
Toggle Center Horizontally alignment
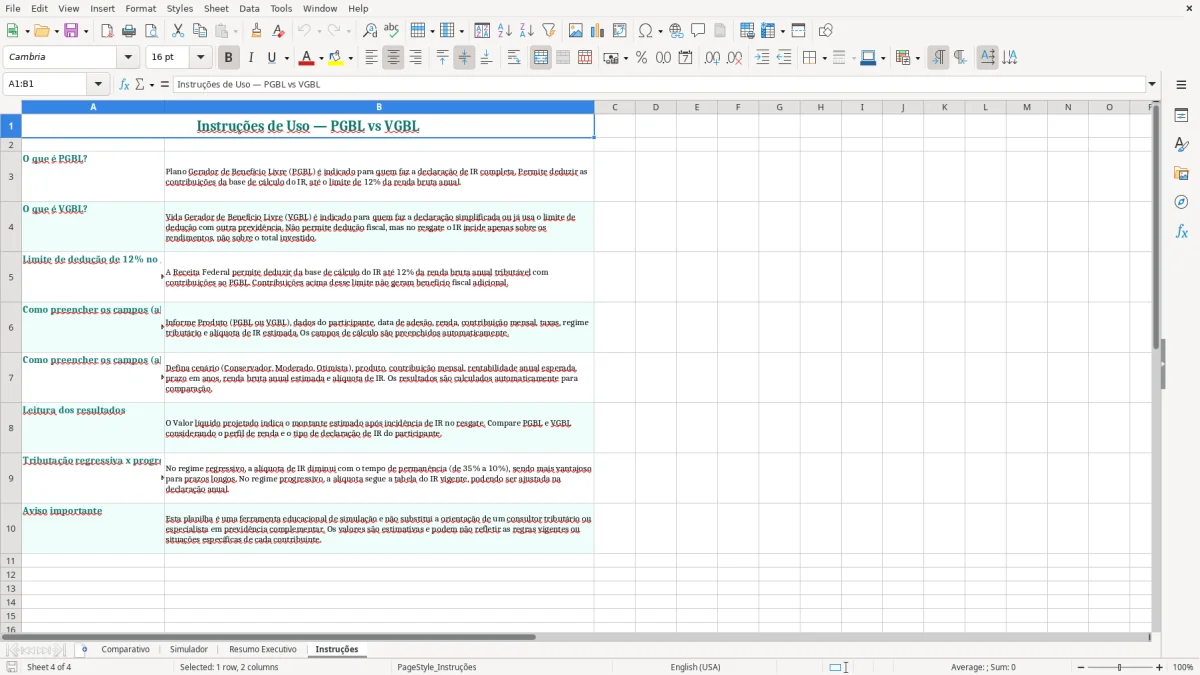pos(393,58)
